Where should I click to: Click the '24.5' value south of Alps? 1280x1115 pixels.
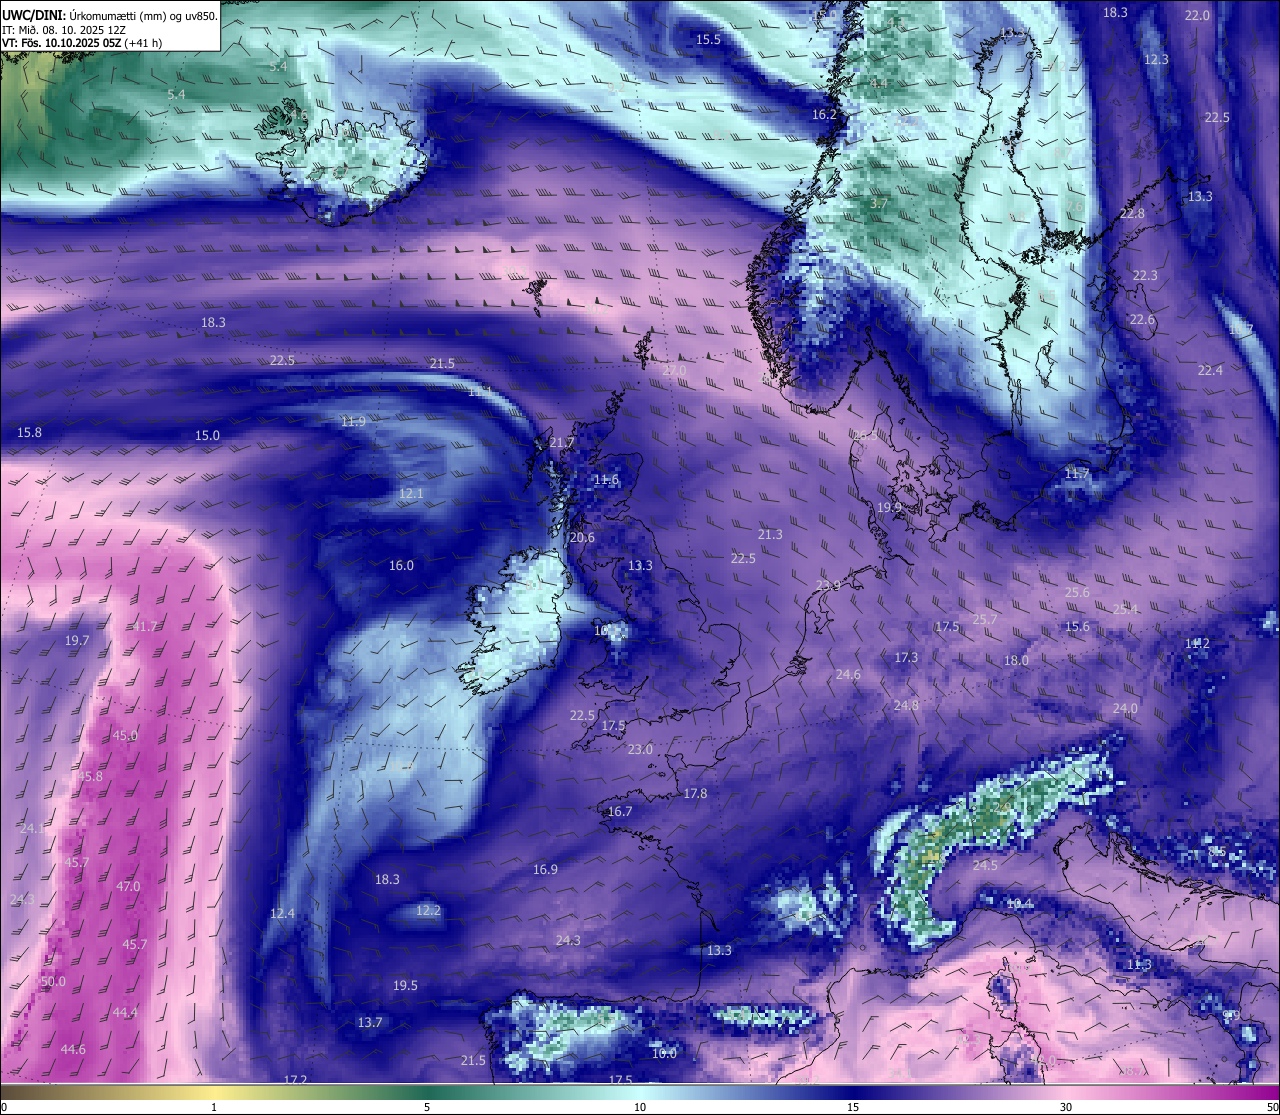pos(985,866)
